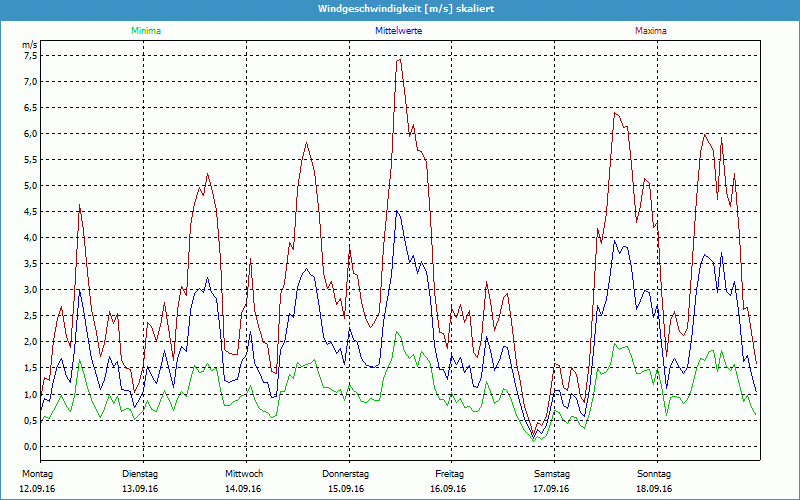This screenshot has height=500, width=800.
Task: Click the Dienstag day label
Action: coord(140,474)
